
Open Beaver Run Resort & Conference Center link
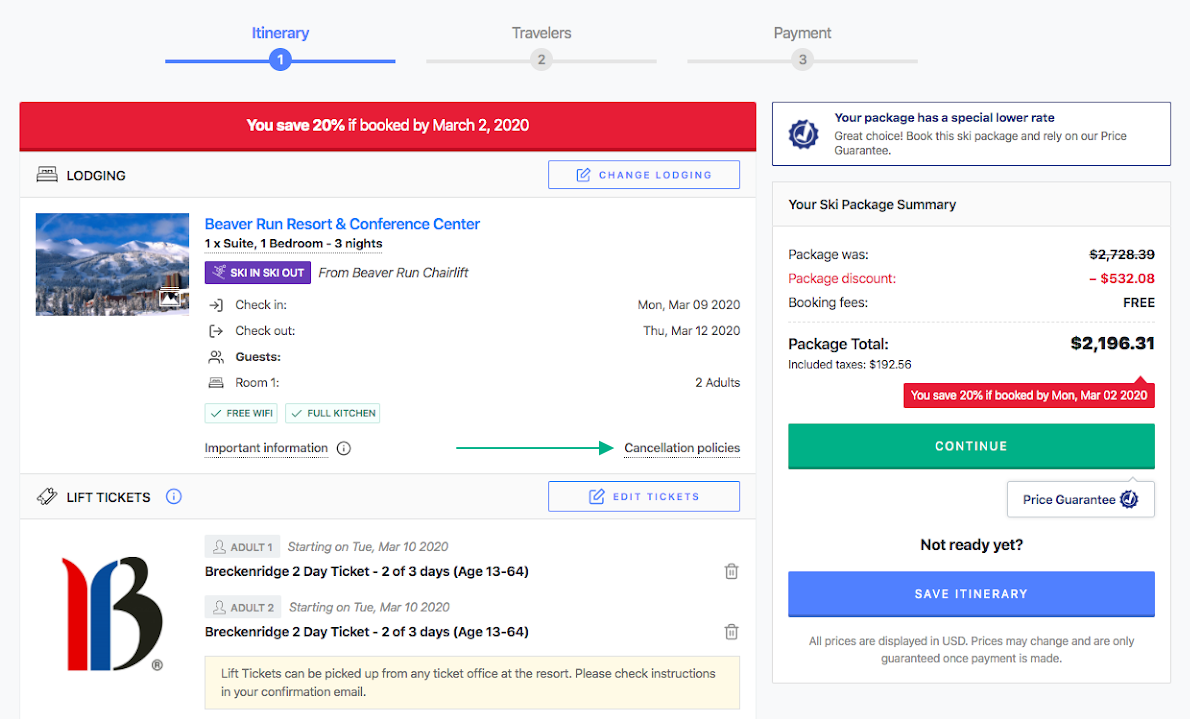(x=342, y=224)
